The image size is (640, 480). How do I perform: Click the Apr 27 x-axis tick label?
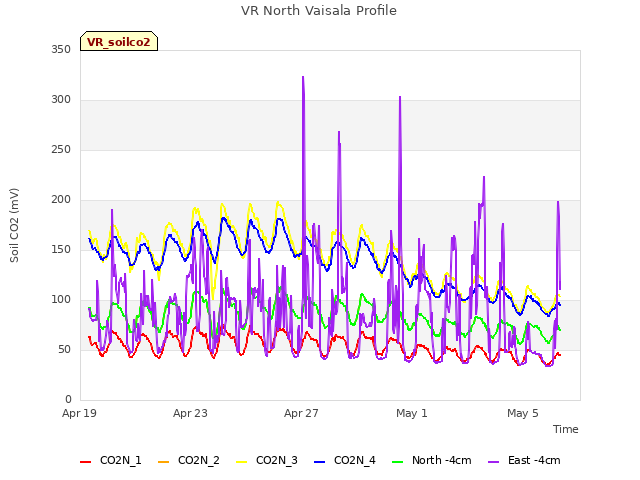[x=301, y=413]
